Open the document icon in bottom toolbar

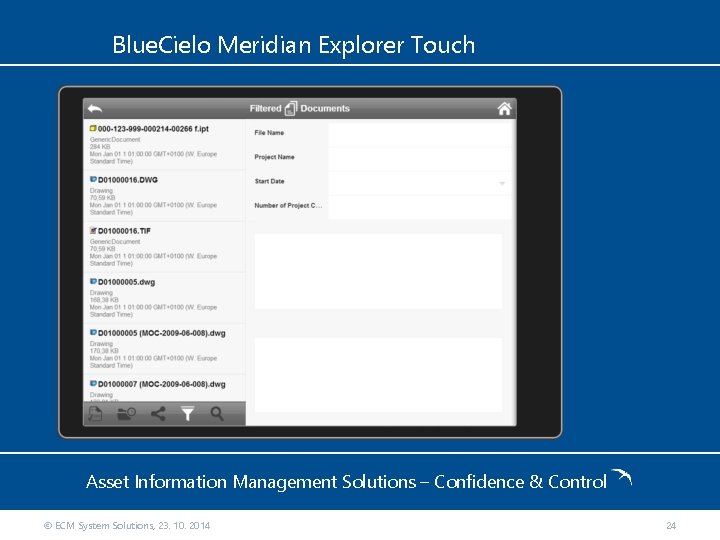(x=95, y=414)
